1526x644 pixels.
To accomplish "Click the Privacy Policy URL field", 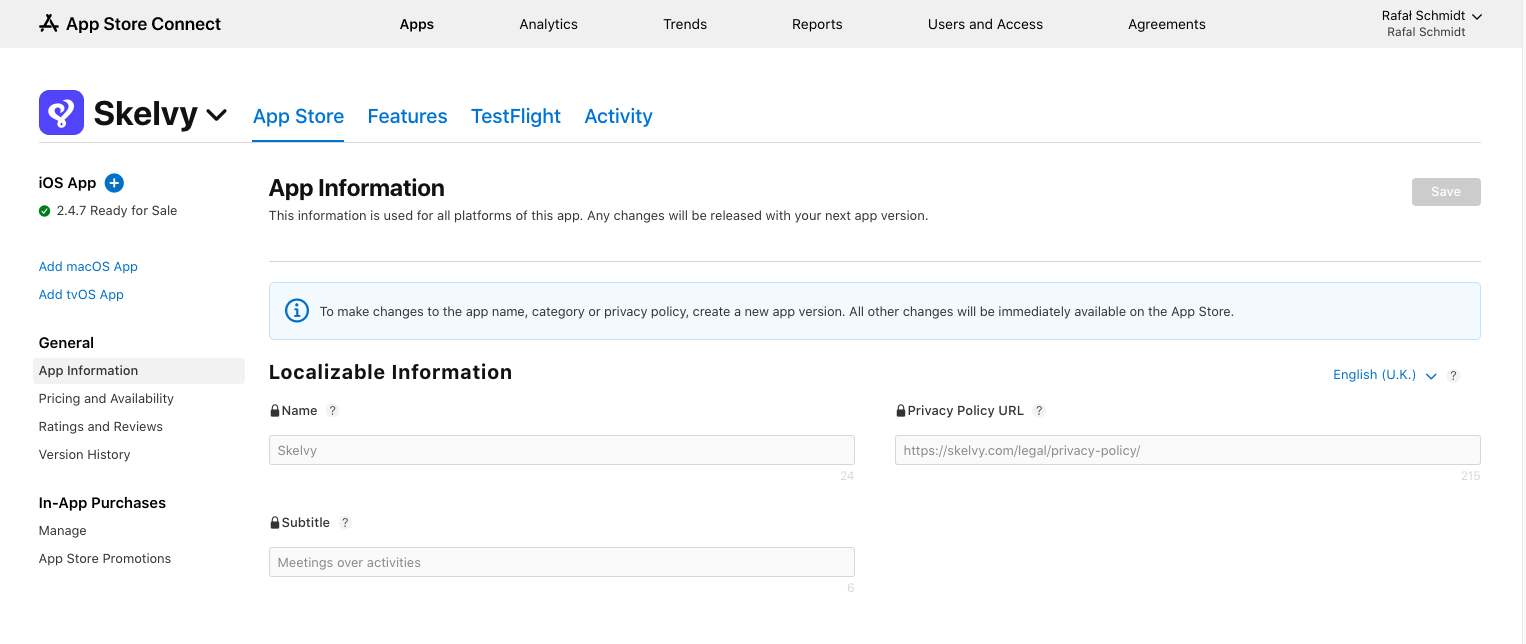I will (x=1188, y=450).
